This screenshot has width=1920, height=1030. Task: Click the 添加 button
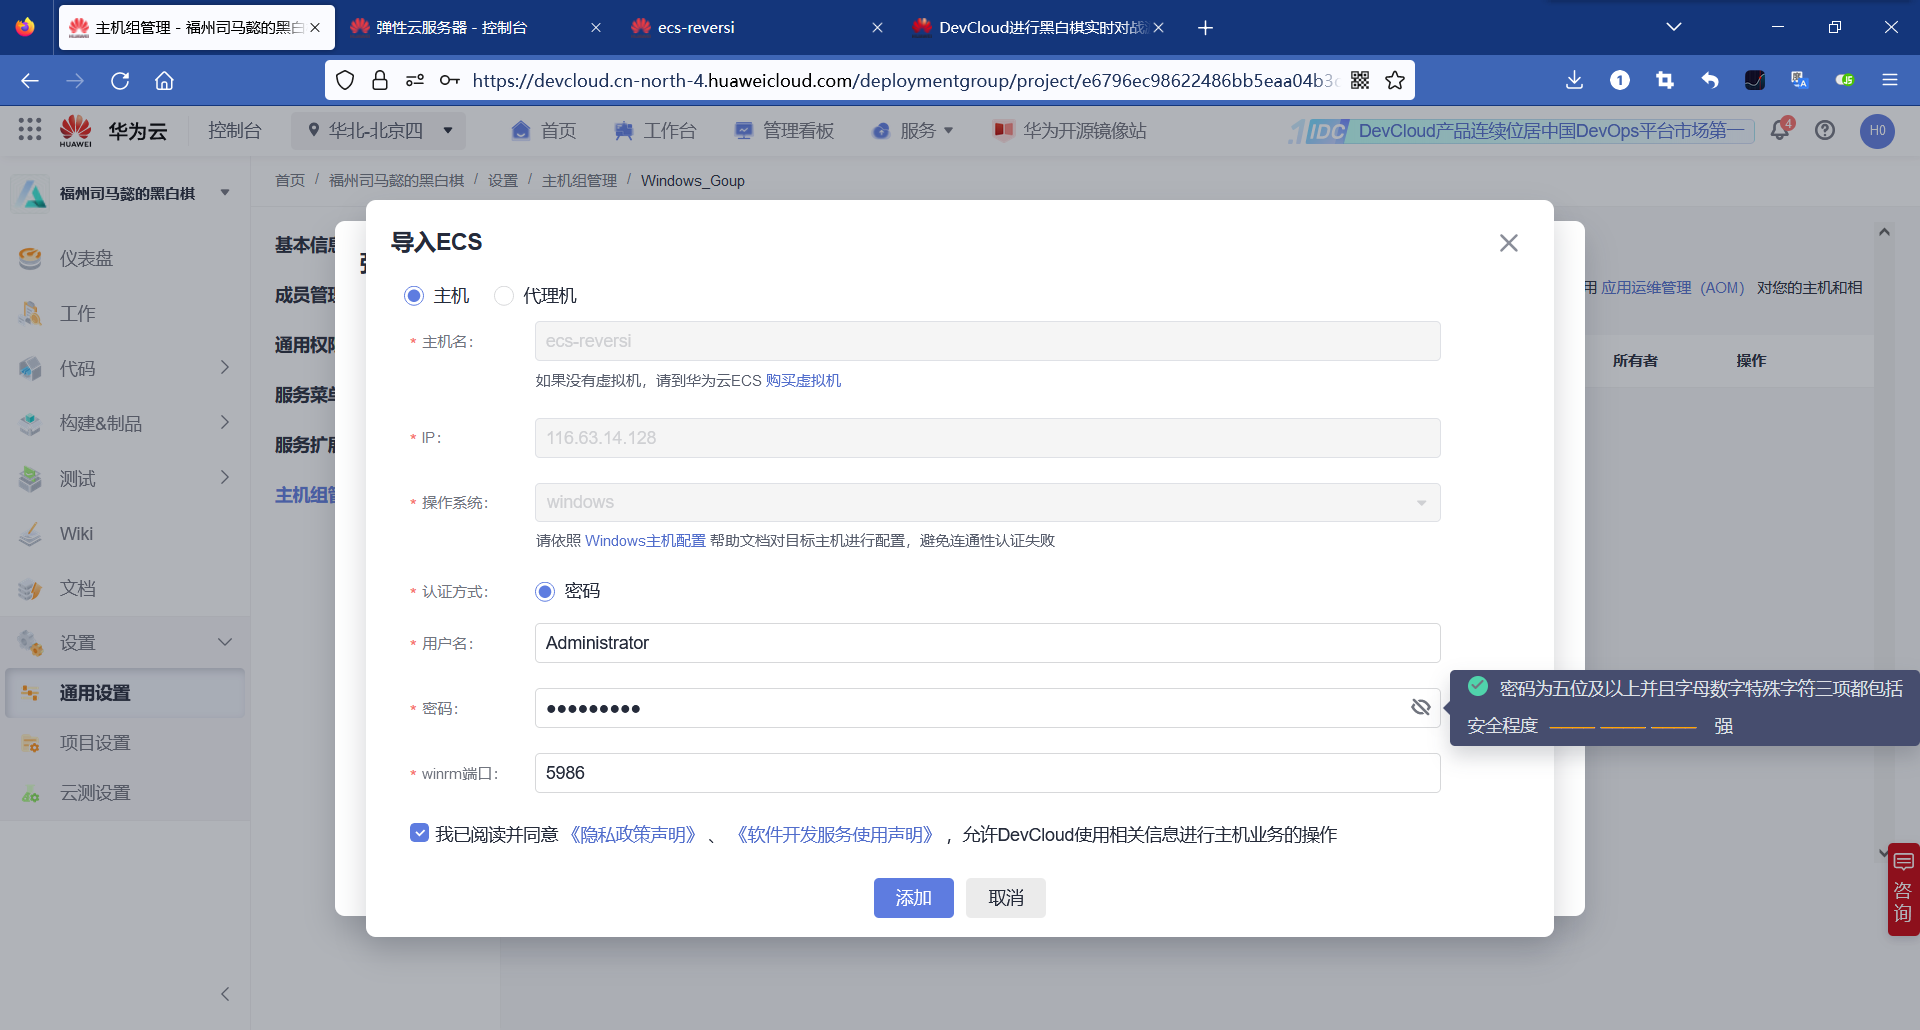(x=913, y=898)
